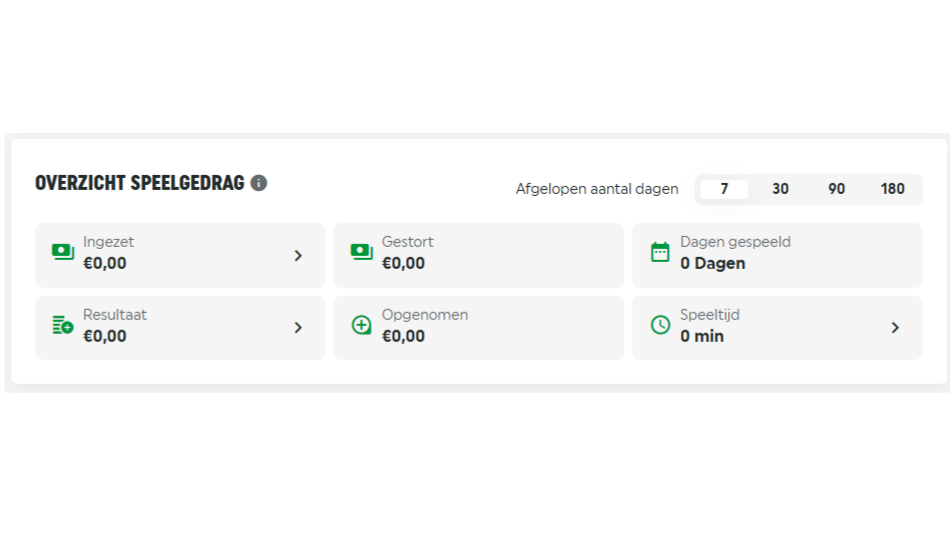
Task: Open Resultaat details via chevron arrow
Action: pyautogui.click(x=298, y=327)
